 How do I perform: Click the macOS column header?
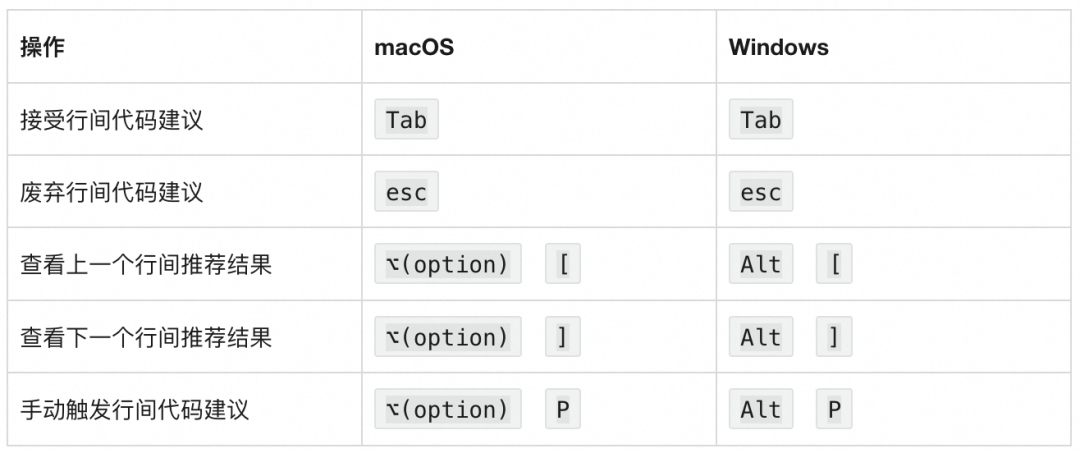tap(414, 47)
